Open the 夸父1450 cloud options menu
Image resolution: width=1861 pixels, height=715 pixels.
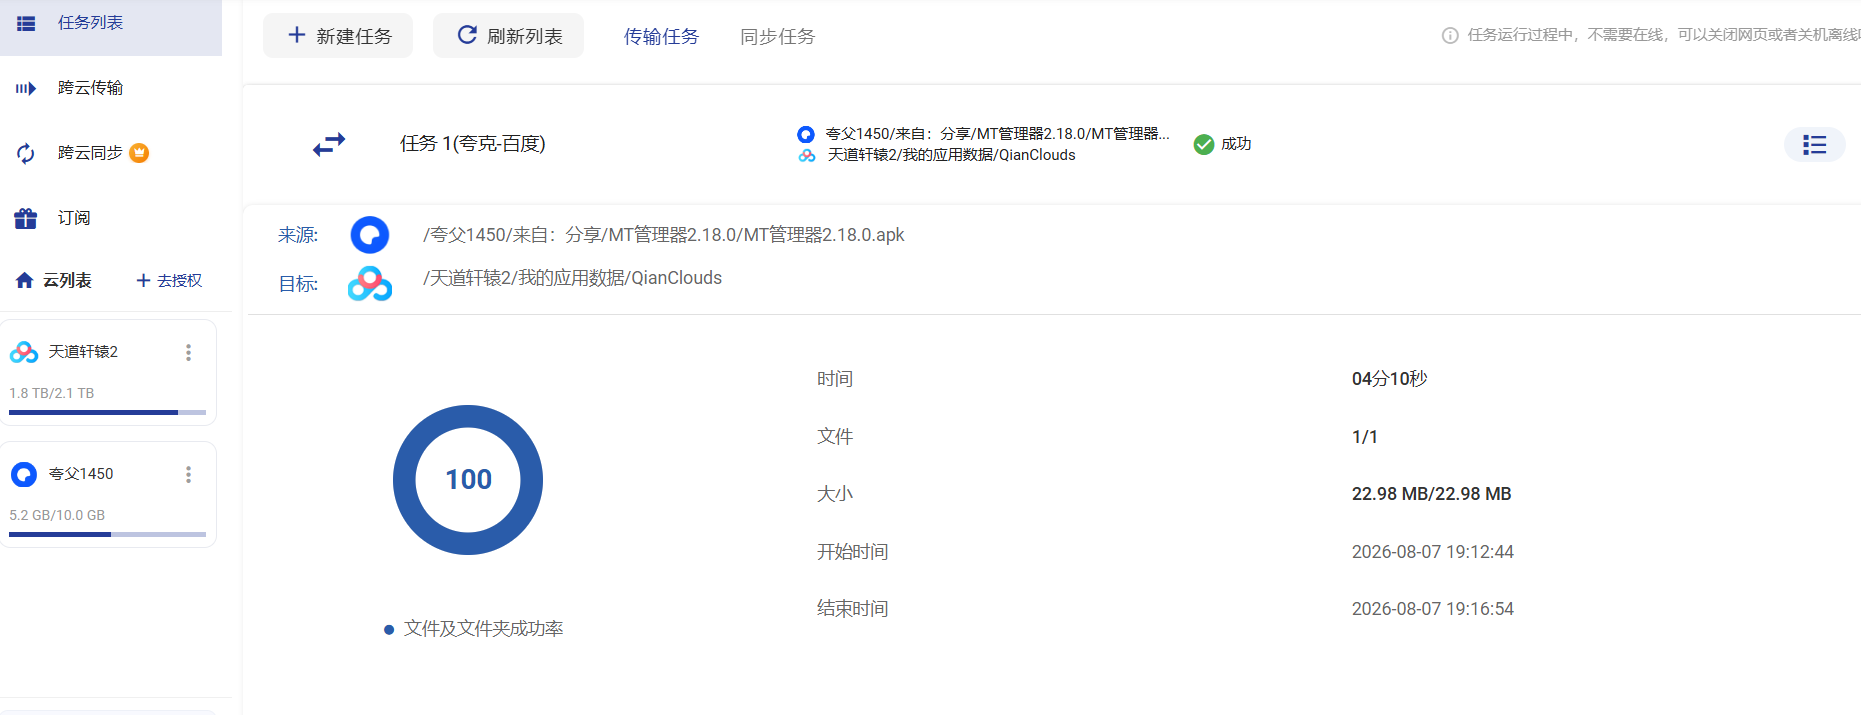click(x=188, y=474)
